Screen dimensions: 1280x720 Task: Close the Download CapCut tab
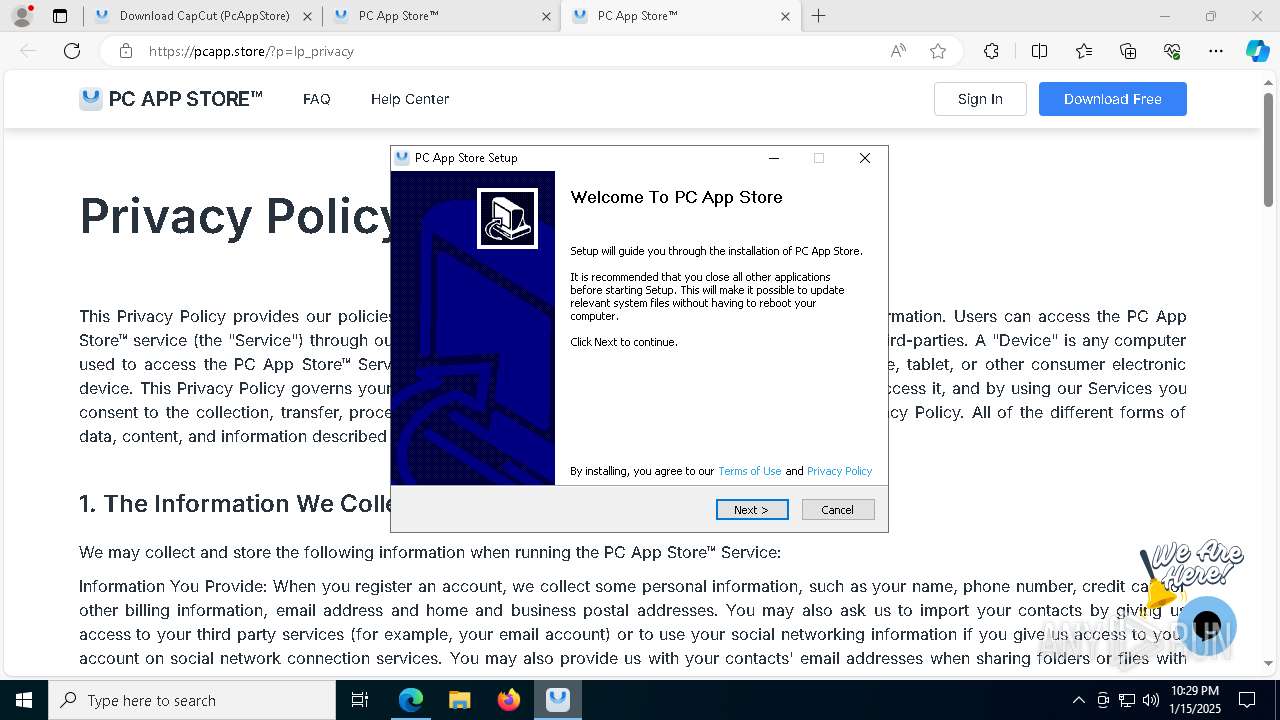click(307, 16)
